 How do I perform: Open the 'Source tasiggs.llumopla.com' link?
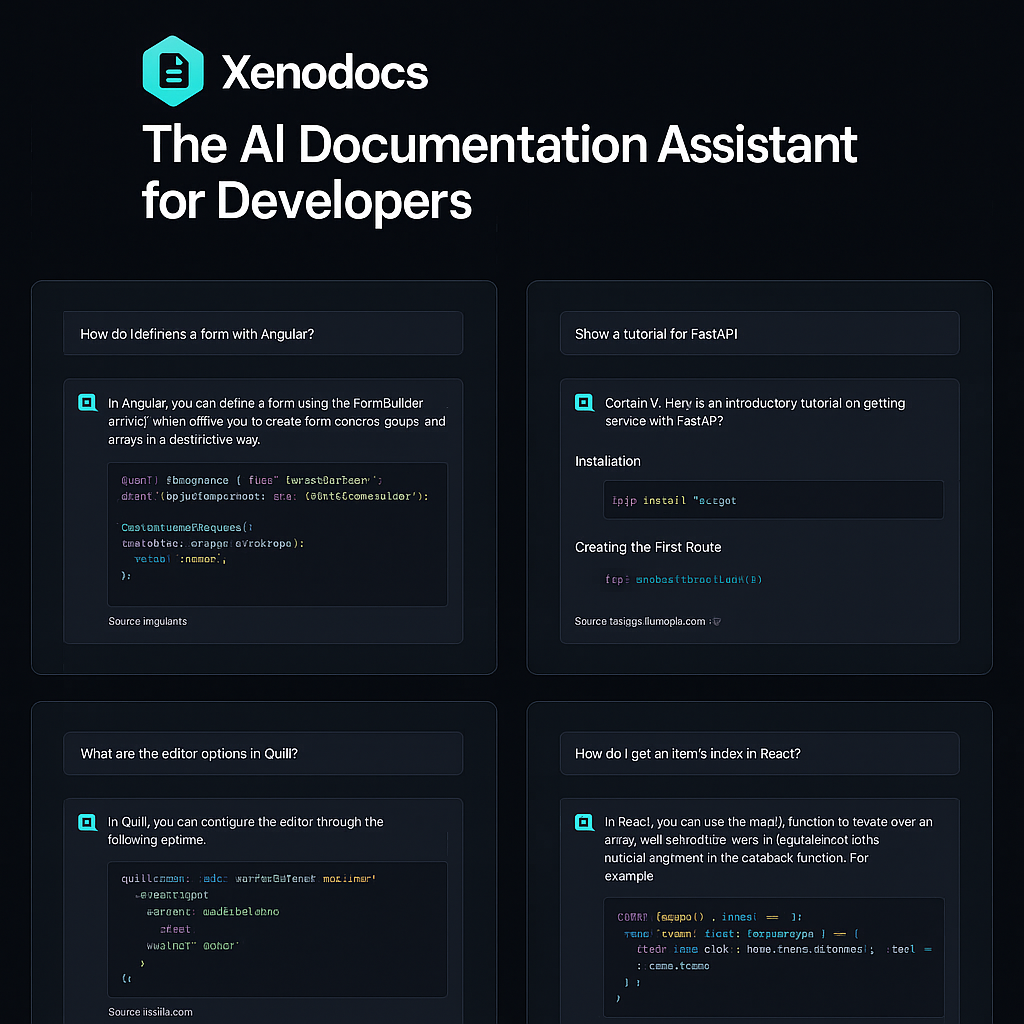click(x=640, y=621)
